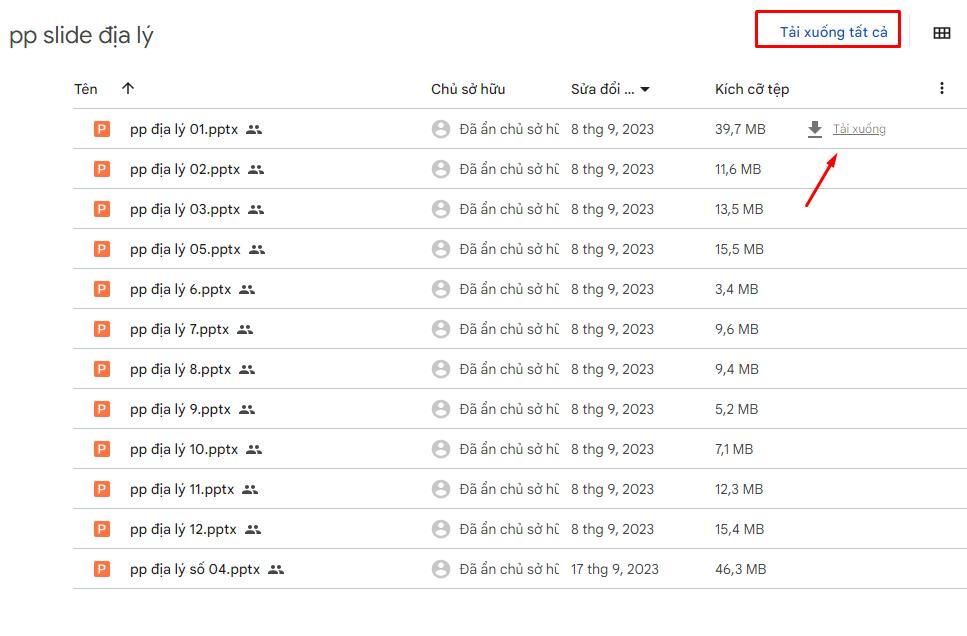Click PowerPoint icon of pp địa lý 6.pptx
The height and width of the screenshot is (636, 967).
click(102, 289)
